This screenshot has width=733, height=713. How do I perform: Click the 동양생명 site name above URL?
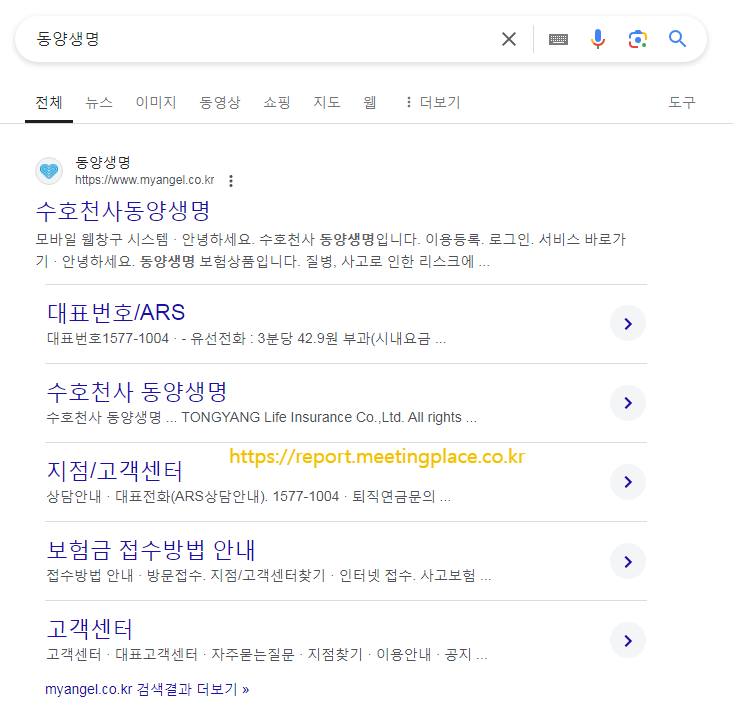[102, 162]
